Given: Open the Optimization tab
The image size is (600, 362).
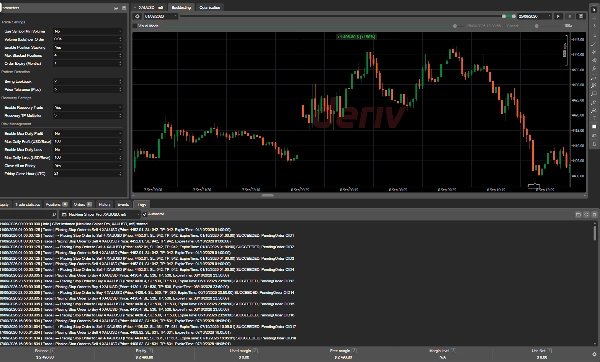Looking at the screenshot, I should 210,7.
